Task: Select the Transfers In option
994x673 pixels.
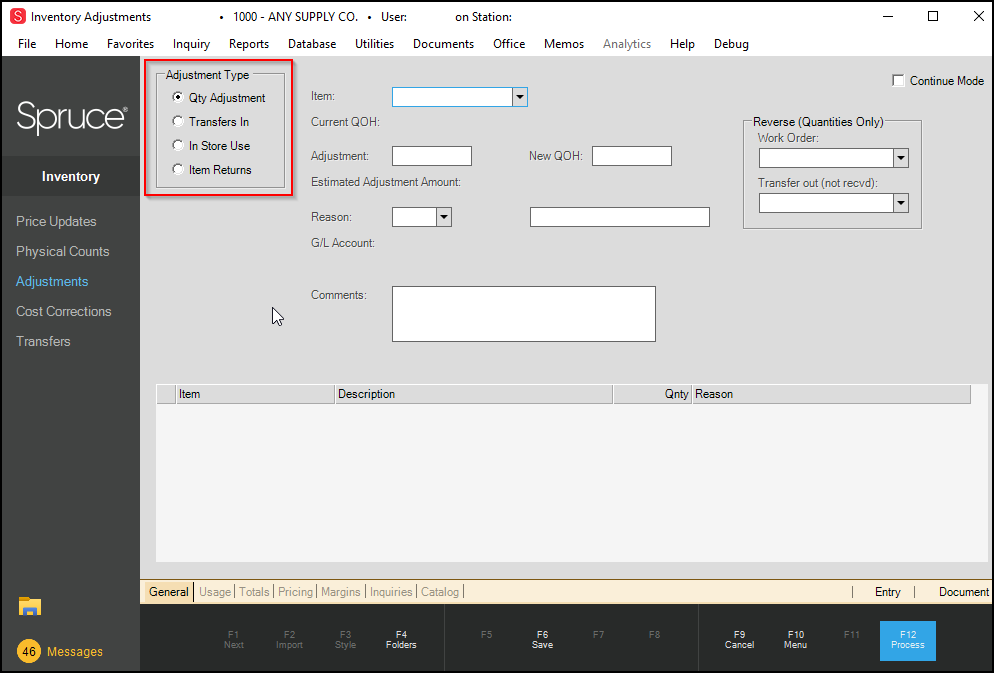Action: (x=178, y=122)
